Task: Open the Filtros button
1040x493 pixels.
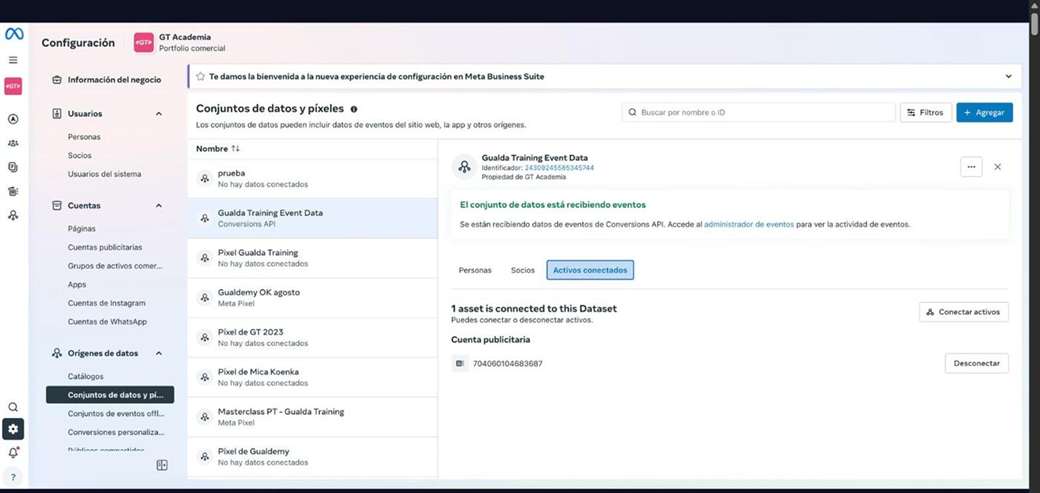Action: click(925, 113)
